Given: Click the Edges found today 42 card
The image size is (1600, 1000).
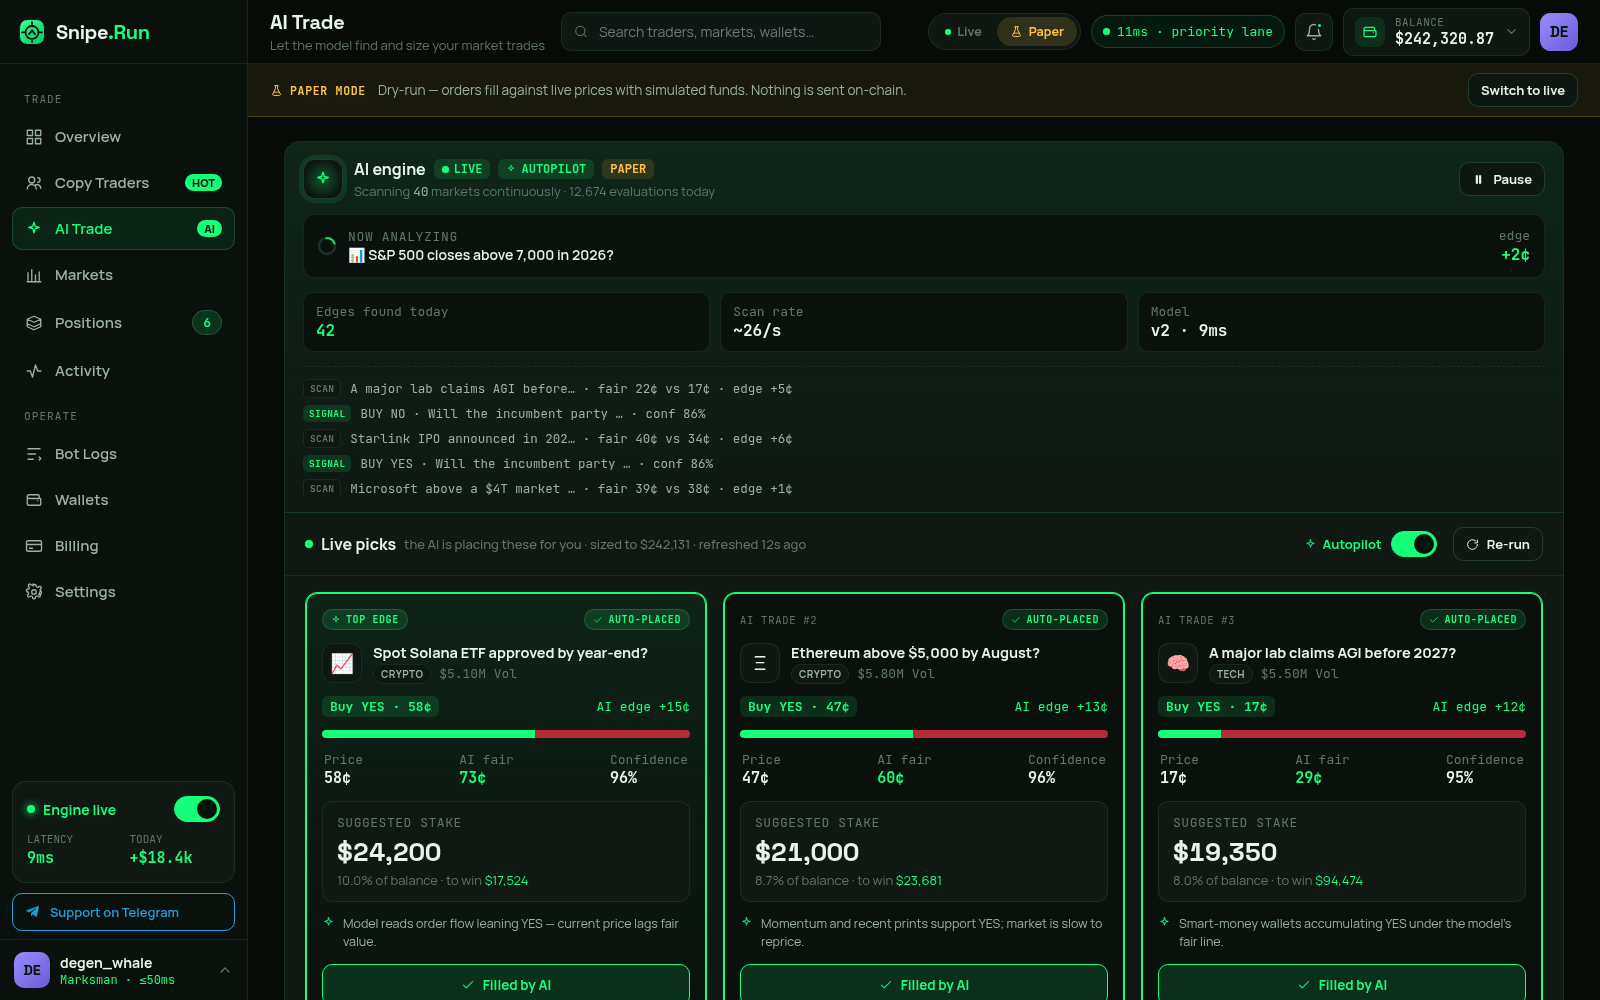Looking at the screenshot, I should click(x=506, y=322).
